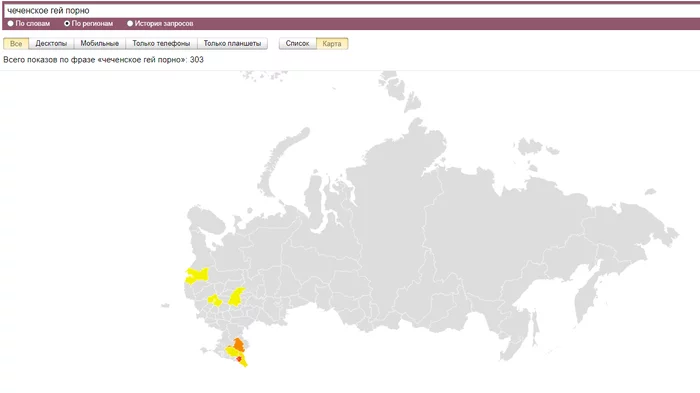Screen dimensions: 700x393
Task: Click the small red region in the south
Action: [x=239, y=359]
